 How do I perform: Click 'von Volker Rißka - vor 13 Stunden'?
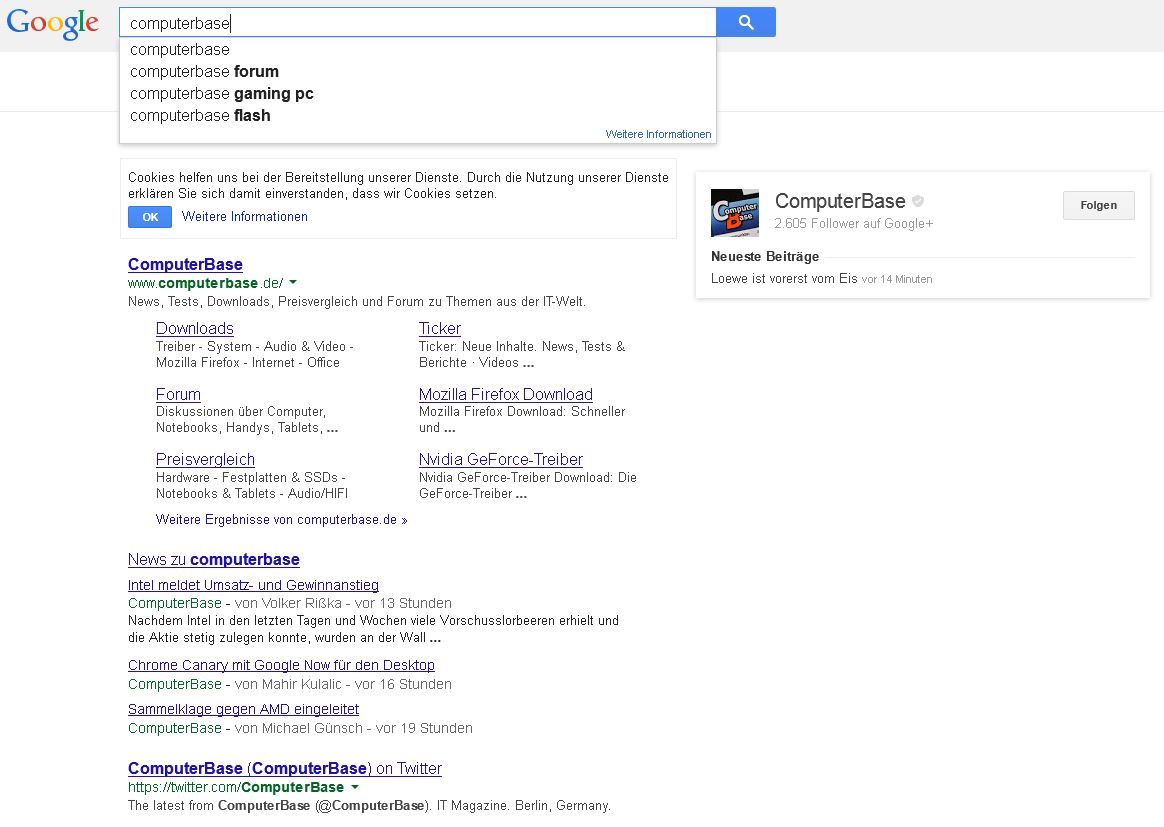pos(343,604)
